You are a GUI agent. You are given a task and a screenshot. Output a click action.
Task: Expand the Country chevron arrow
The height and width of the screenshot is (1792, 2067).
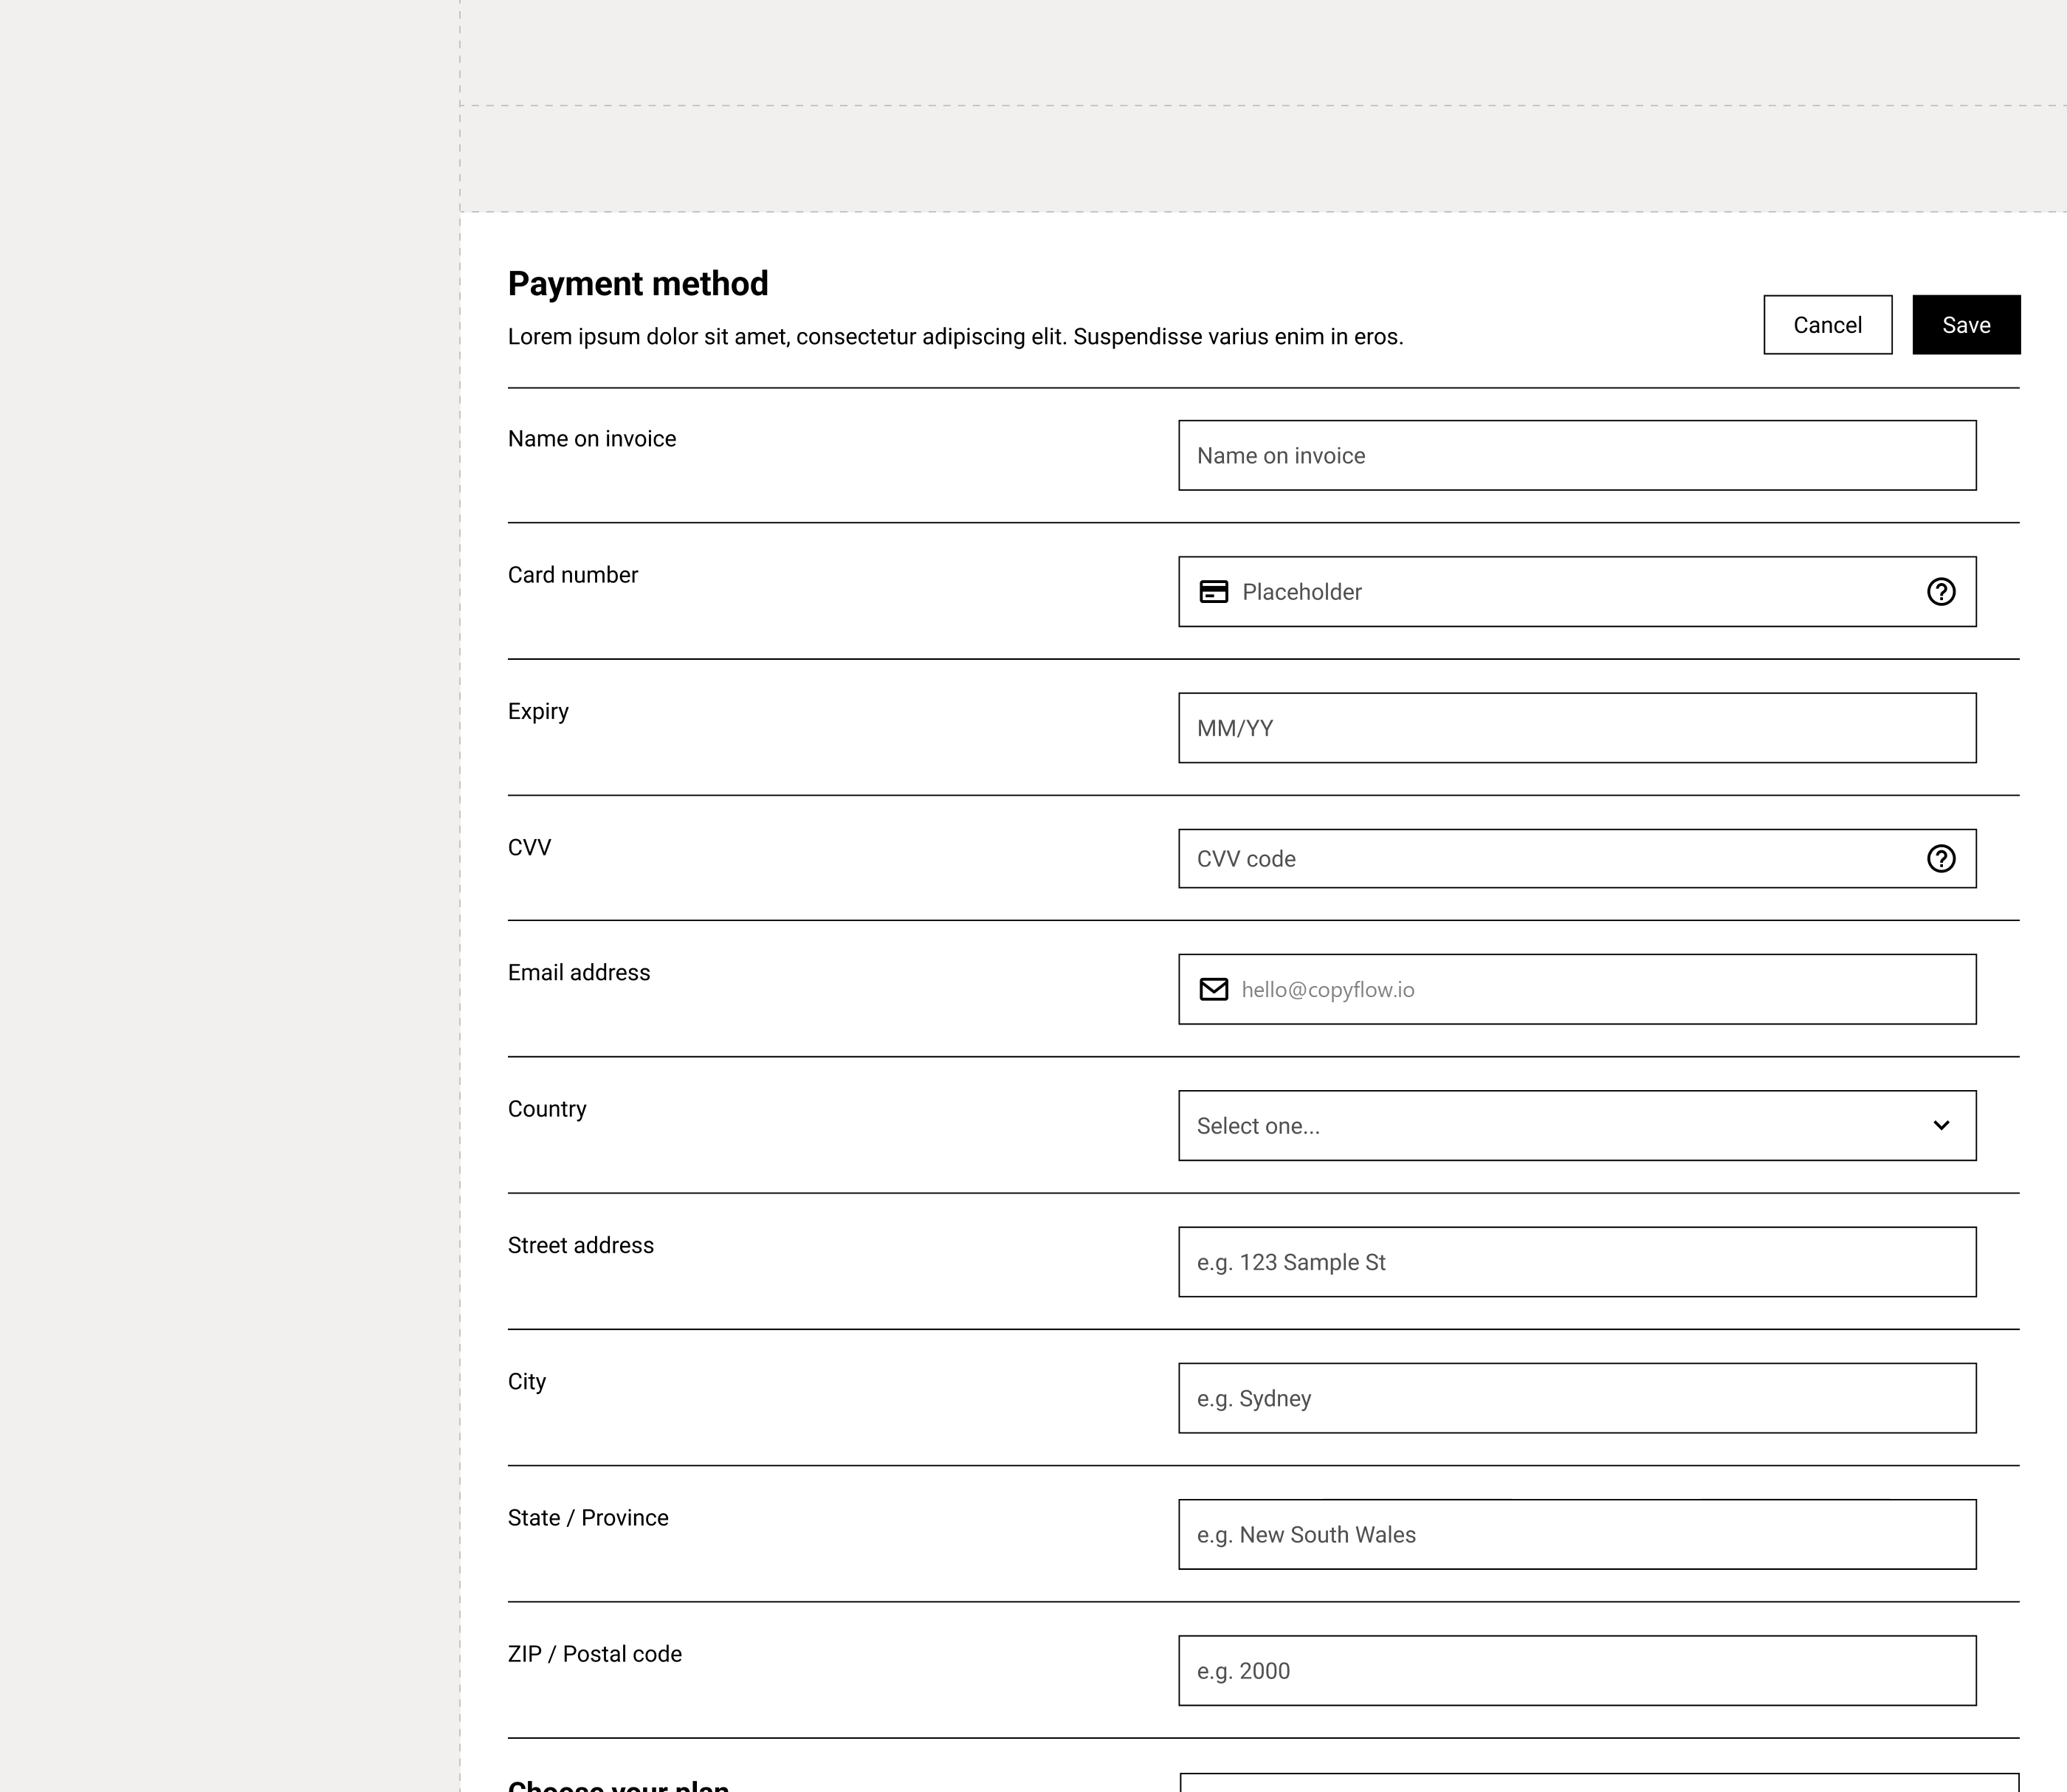pos(1941,1126)
